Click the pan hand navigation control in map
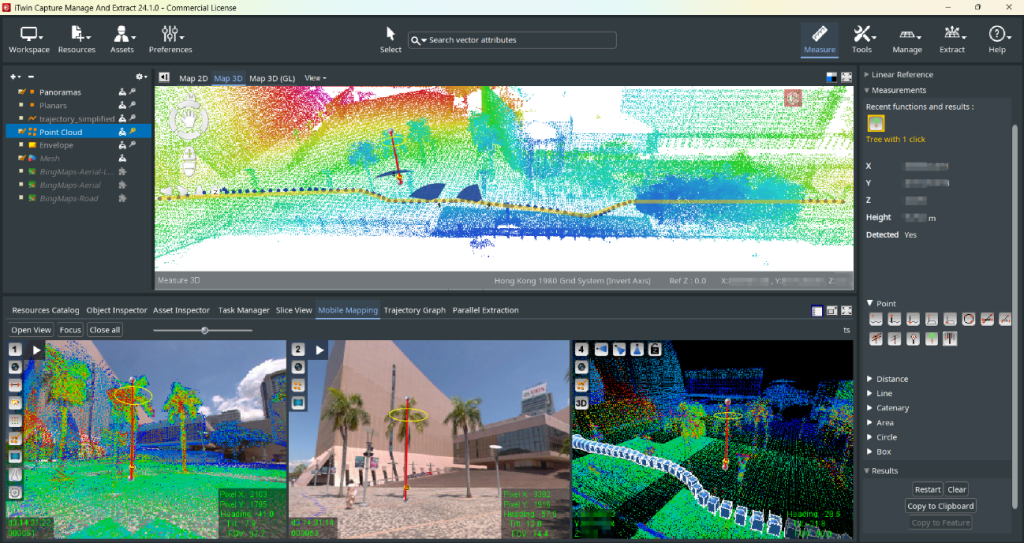The image size is (1024, 543). click(x=189, y=120)
